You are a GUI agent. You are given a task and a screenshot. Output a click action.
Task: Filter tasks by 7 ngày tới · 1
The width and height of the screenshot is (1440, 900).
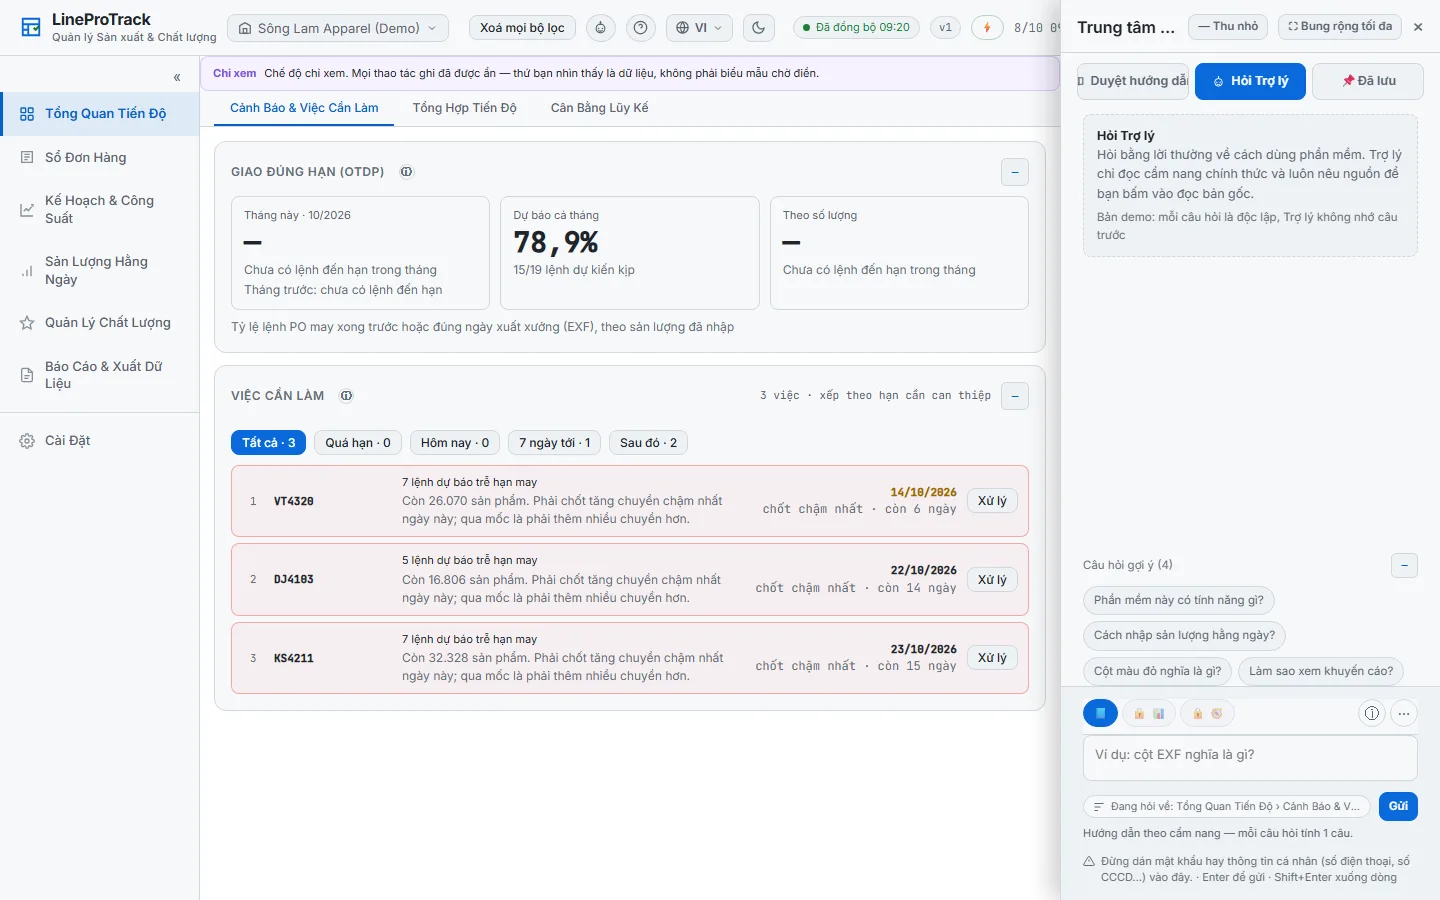click(x=555, y=443)
